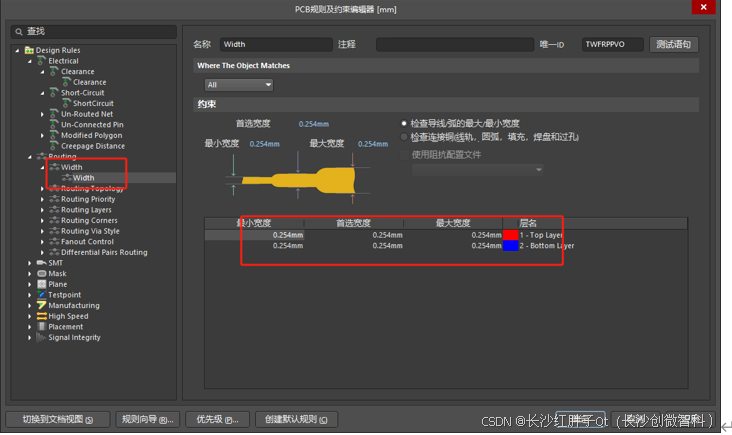Click Bottom Layer maximum width cell

453,246
